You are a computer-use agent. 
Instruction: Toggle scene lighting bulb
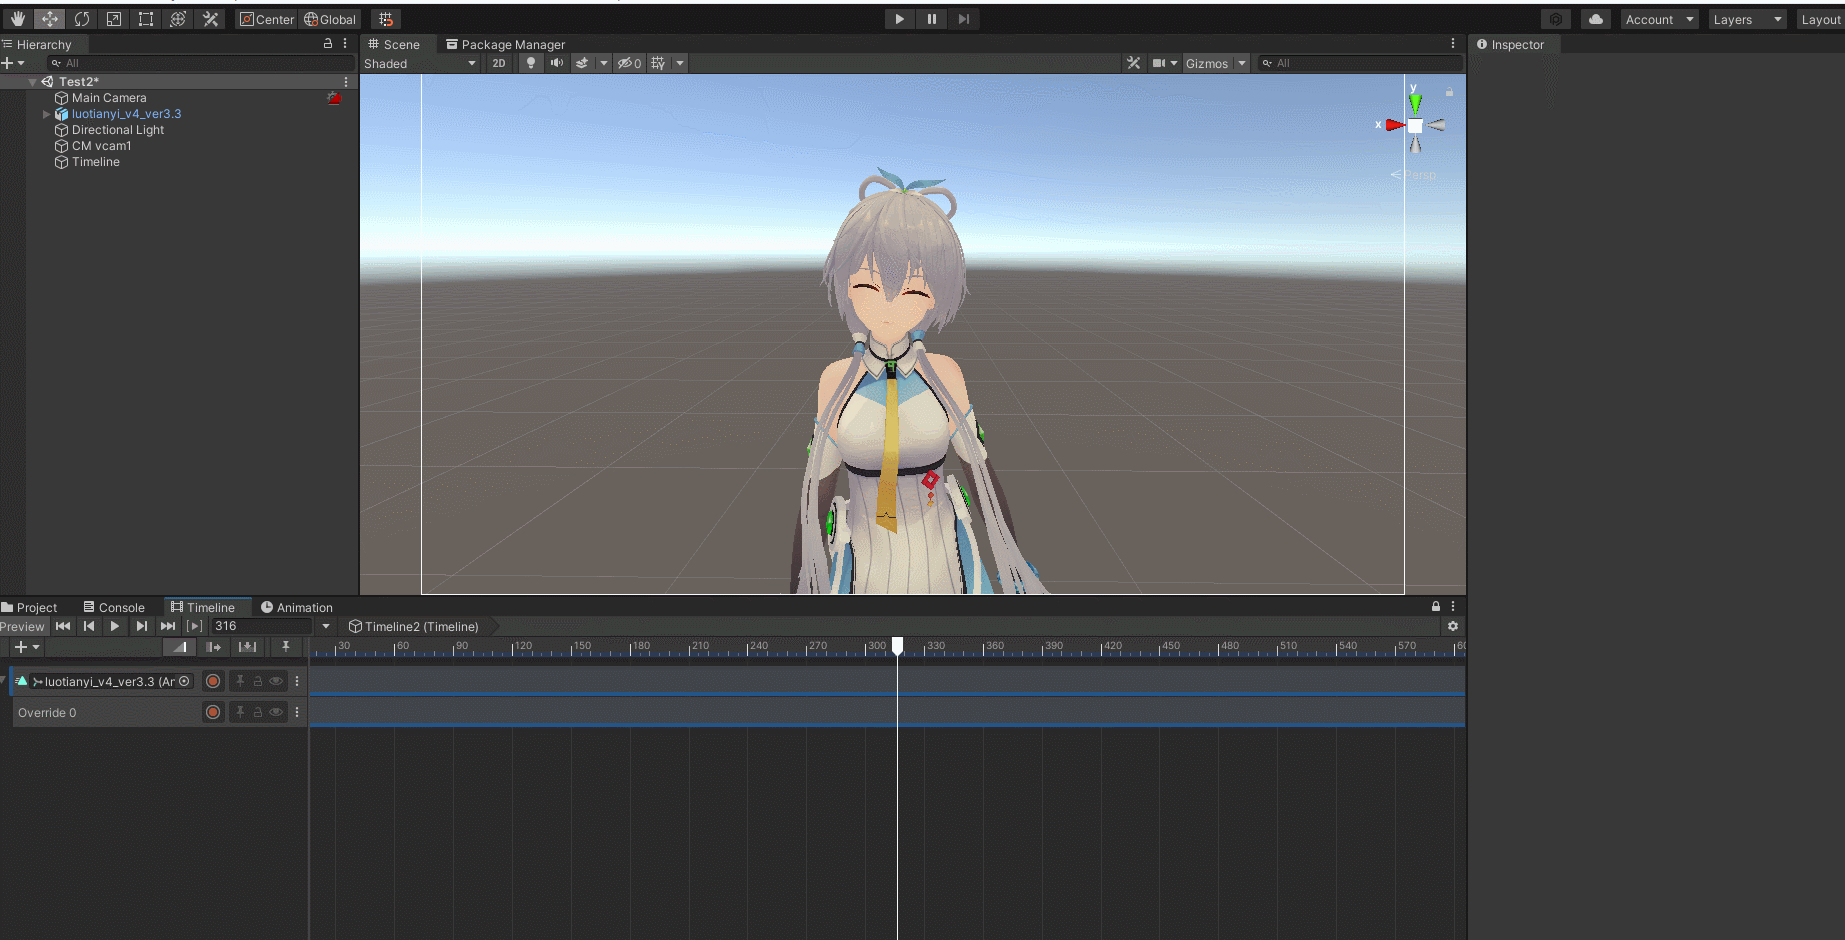point(531,63)
